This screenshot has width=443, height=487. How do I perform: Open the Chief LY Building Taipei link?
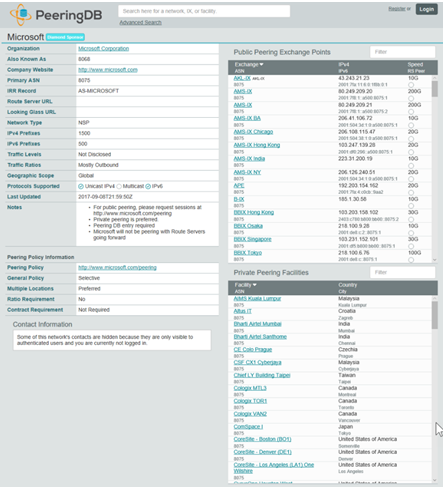[x=262, y=375]
